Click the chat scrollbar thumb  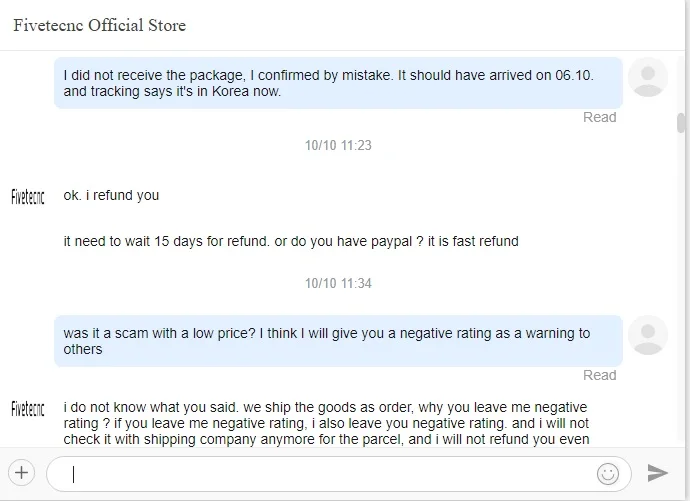tap(681, 123)
